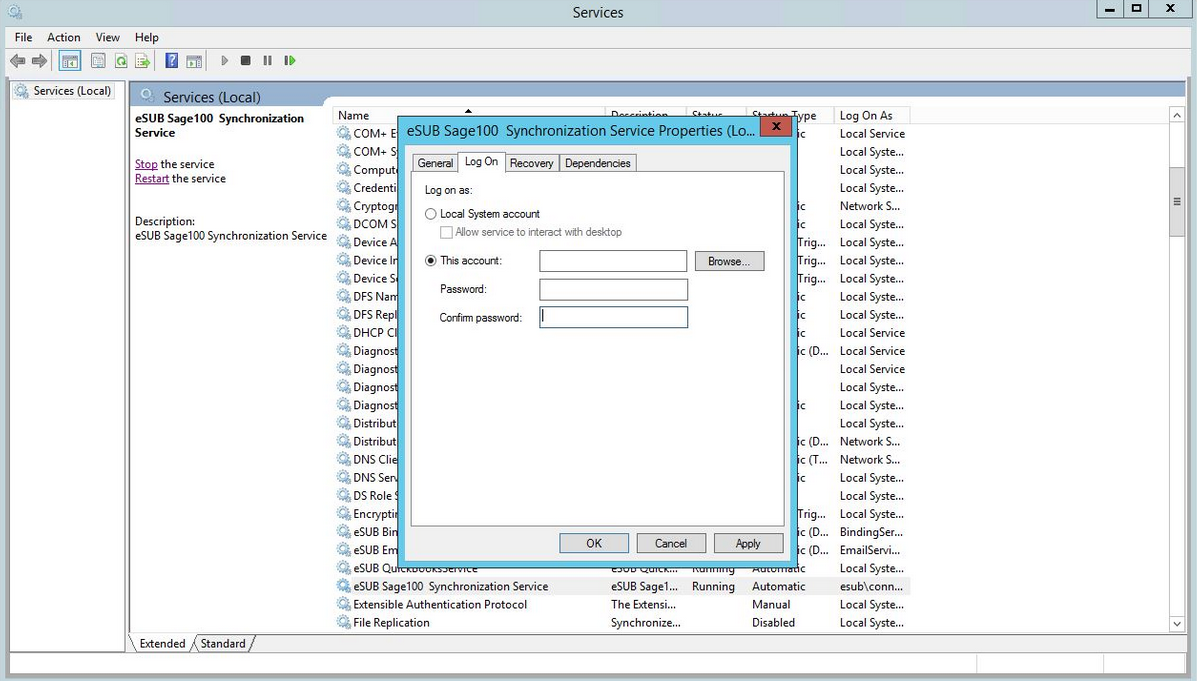Check Allow service to interact with desktop
This screenshot has height=681, width=1197.
click(447, 232)
